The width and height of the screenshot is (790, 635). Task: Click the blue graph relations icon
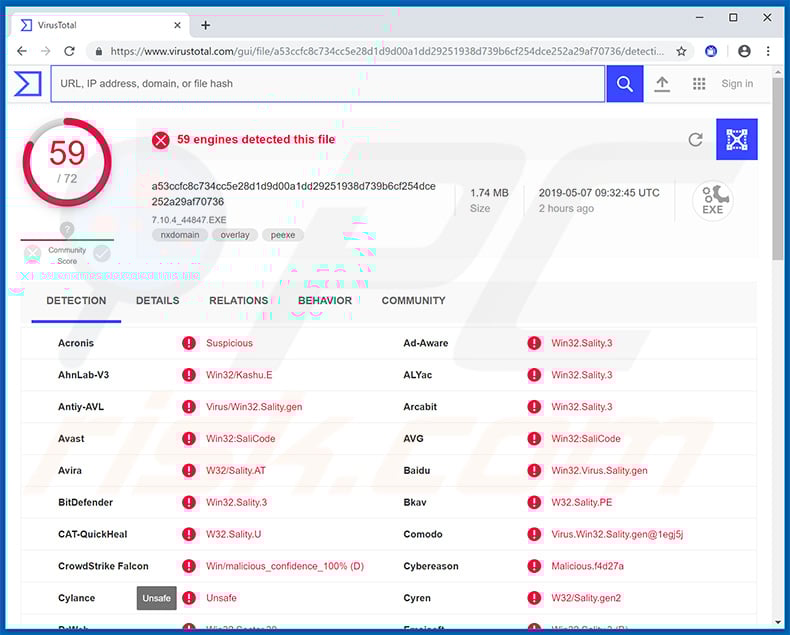coord(737,139)
